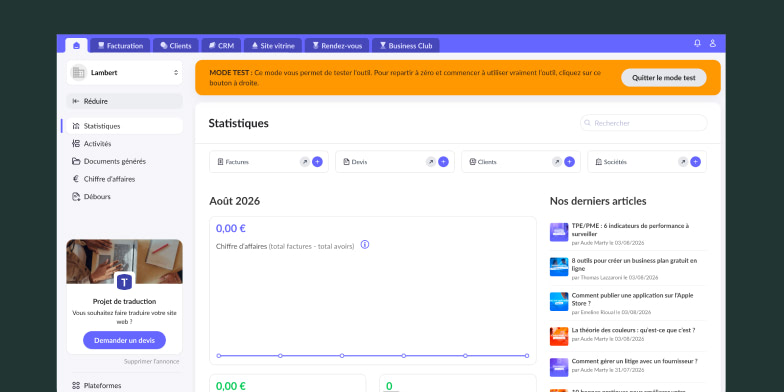Click the first data point on revenue chart
Screen dimensions: 784x392
point(218,356)
